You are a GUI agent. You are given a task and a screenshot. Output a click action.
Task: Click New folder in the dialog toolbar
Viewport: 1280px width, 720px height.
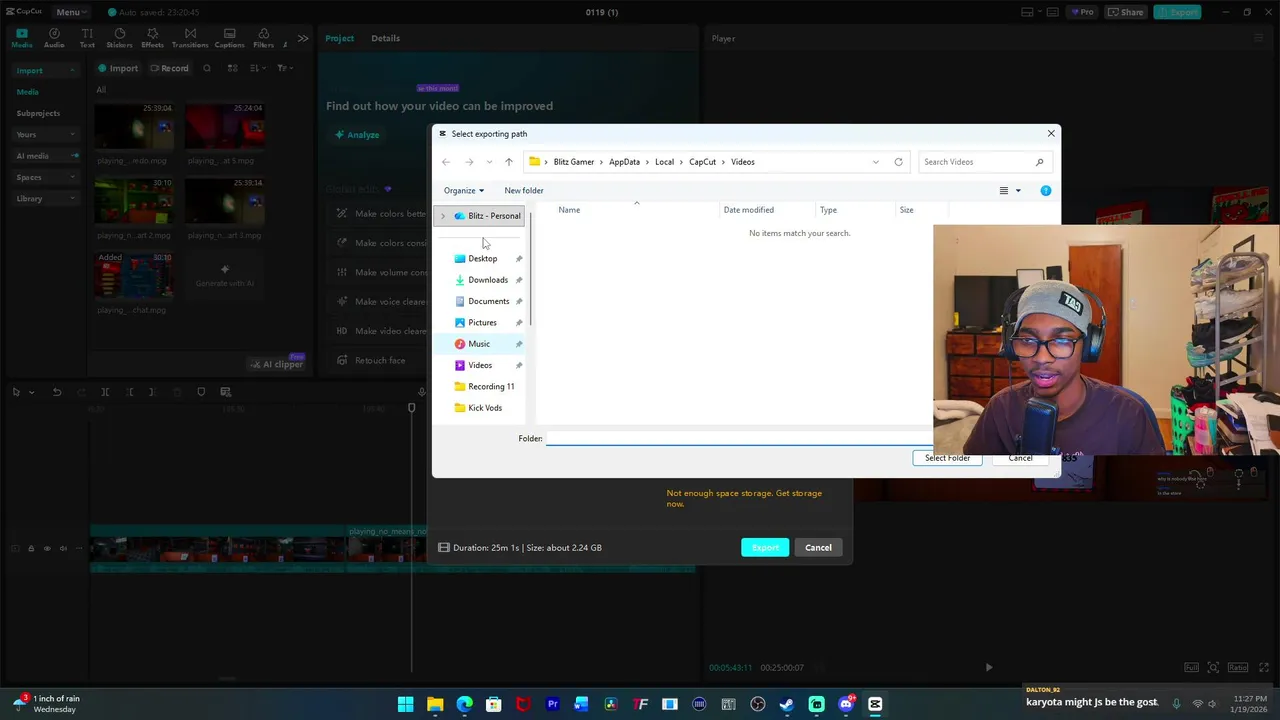(524, 190)
